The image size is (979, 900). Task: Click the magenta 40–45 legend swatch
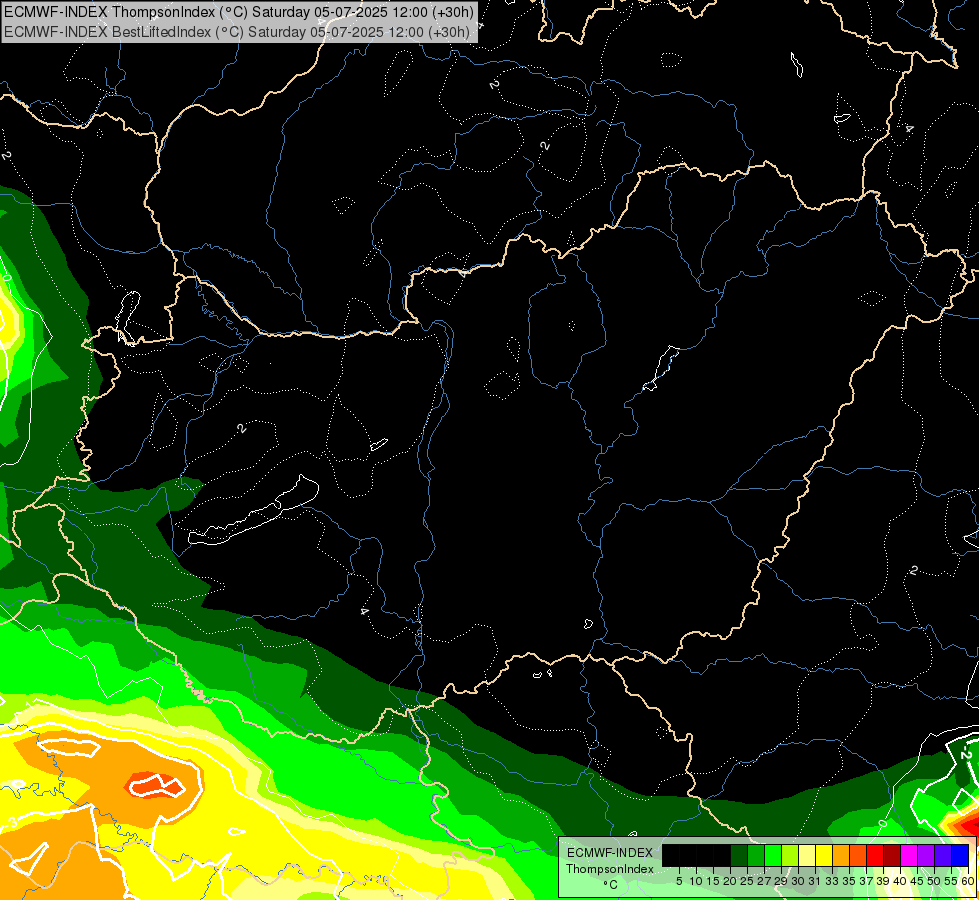(x=909, y=856)
